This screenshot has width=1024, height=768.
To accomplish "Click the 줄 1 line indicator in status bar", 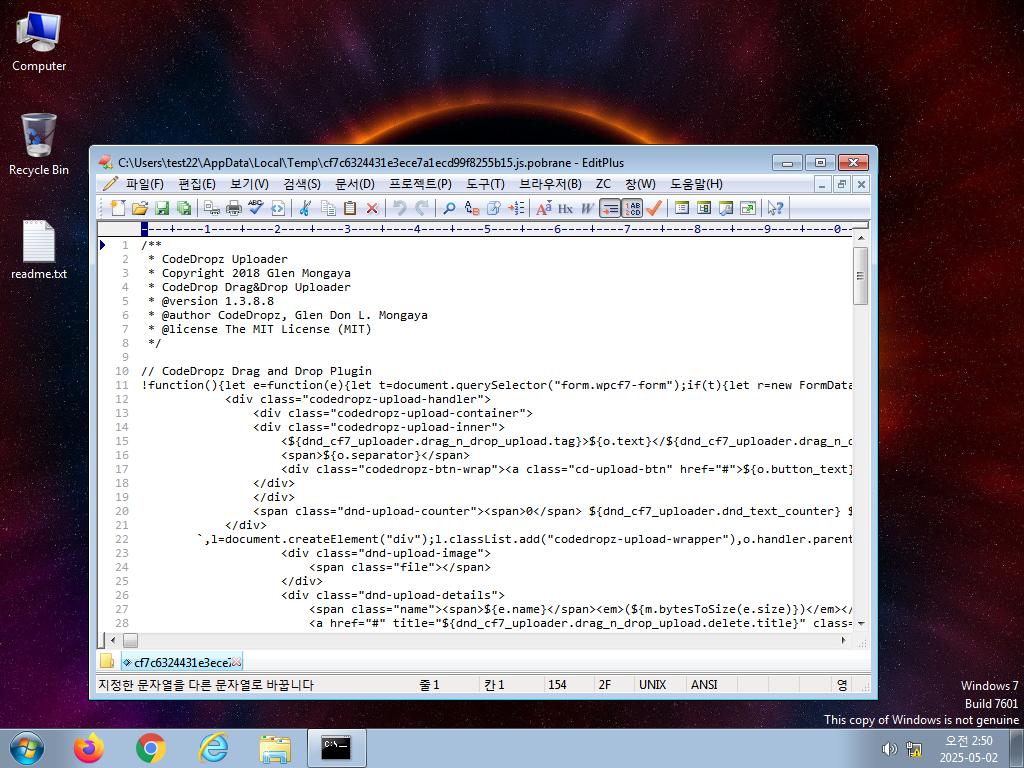I will click(x=429, y=684).
